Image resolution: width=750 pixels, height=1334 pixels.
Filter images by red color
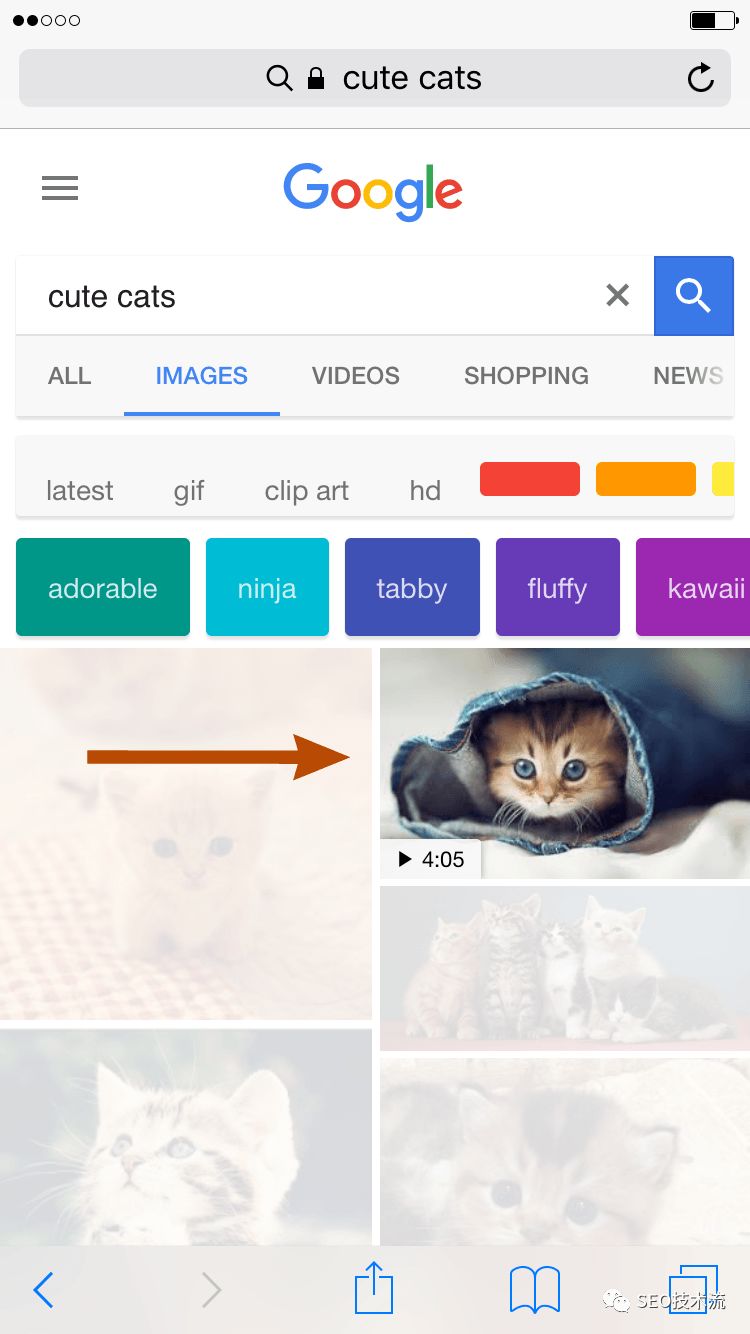[x=530, y=479]
